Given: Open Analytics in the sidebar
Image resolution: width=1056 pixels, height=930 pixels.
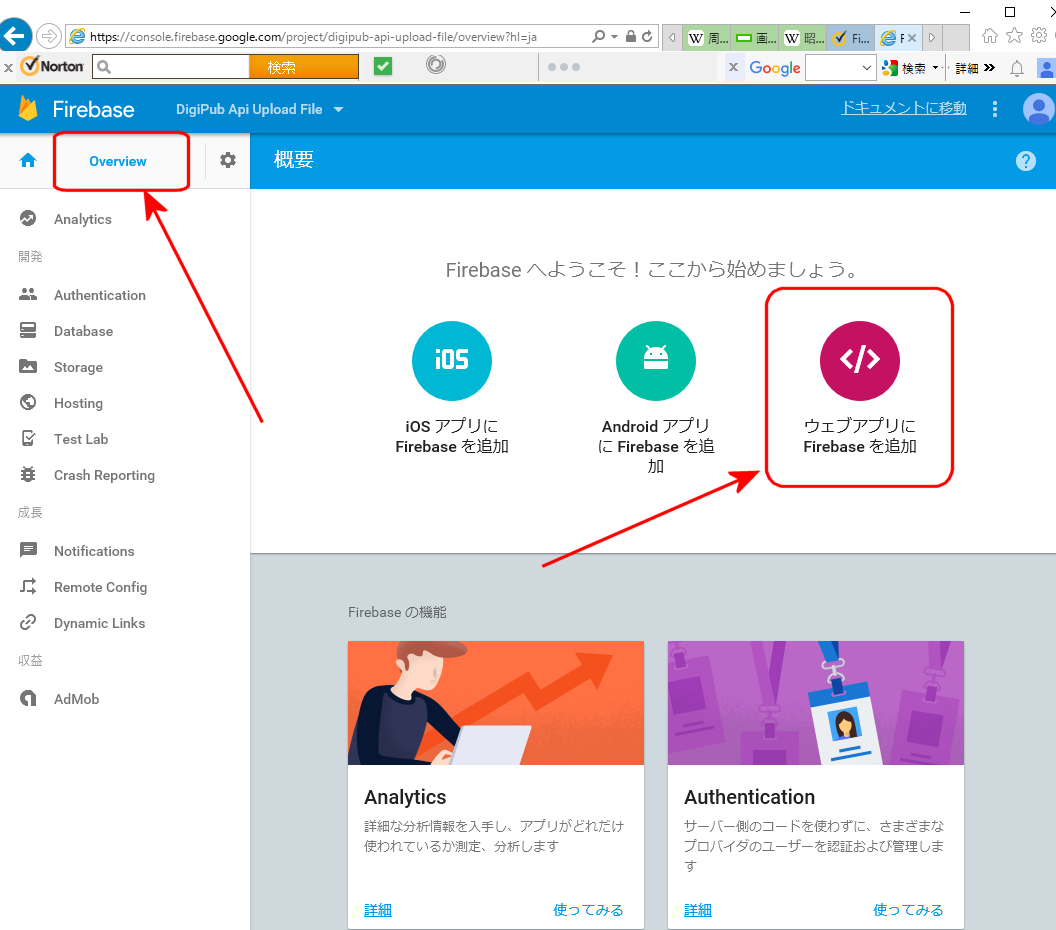Looking at the screenshot, I should (83, 219).
